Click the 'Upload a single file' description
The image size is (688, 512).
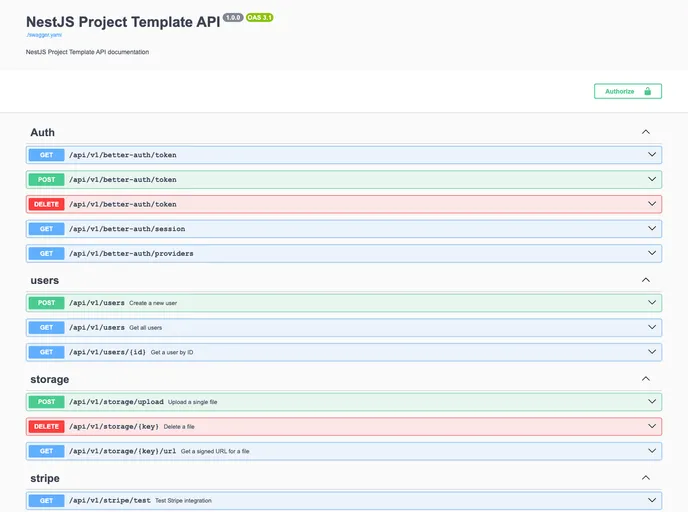click(x=193, y=402)
